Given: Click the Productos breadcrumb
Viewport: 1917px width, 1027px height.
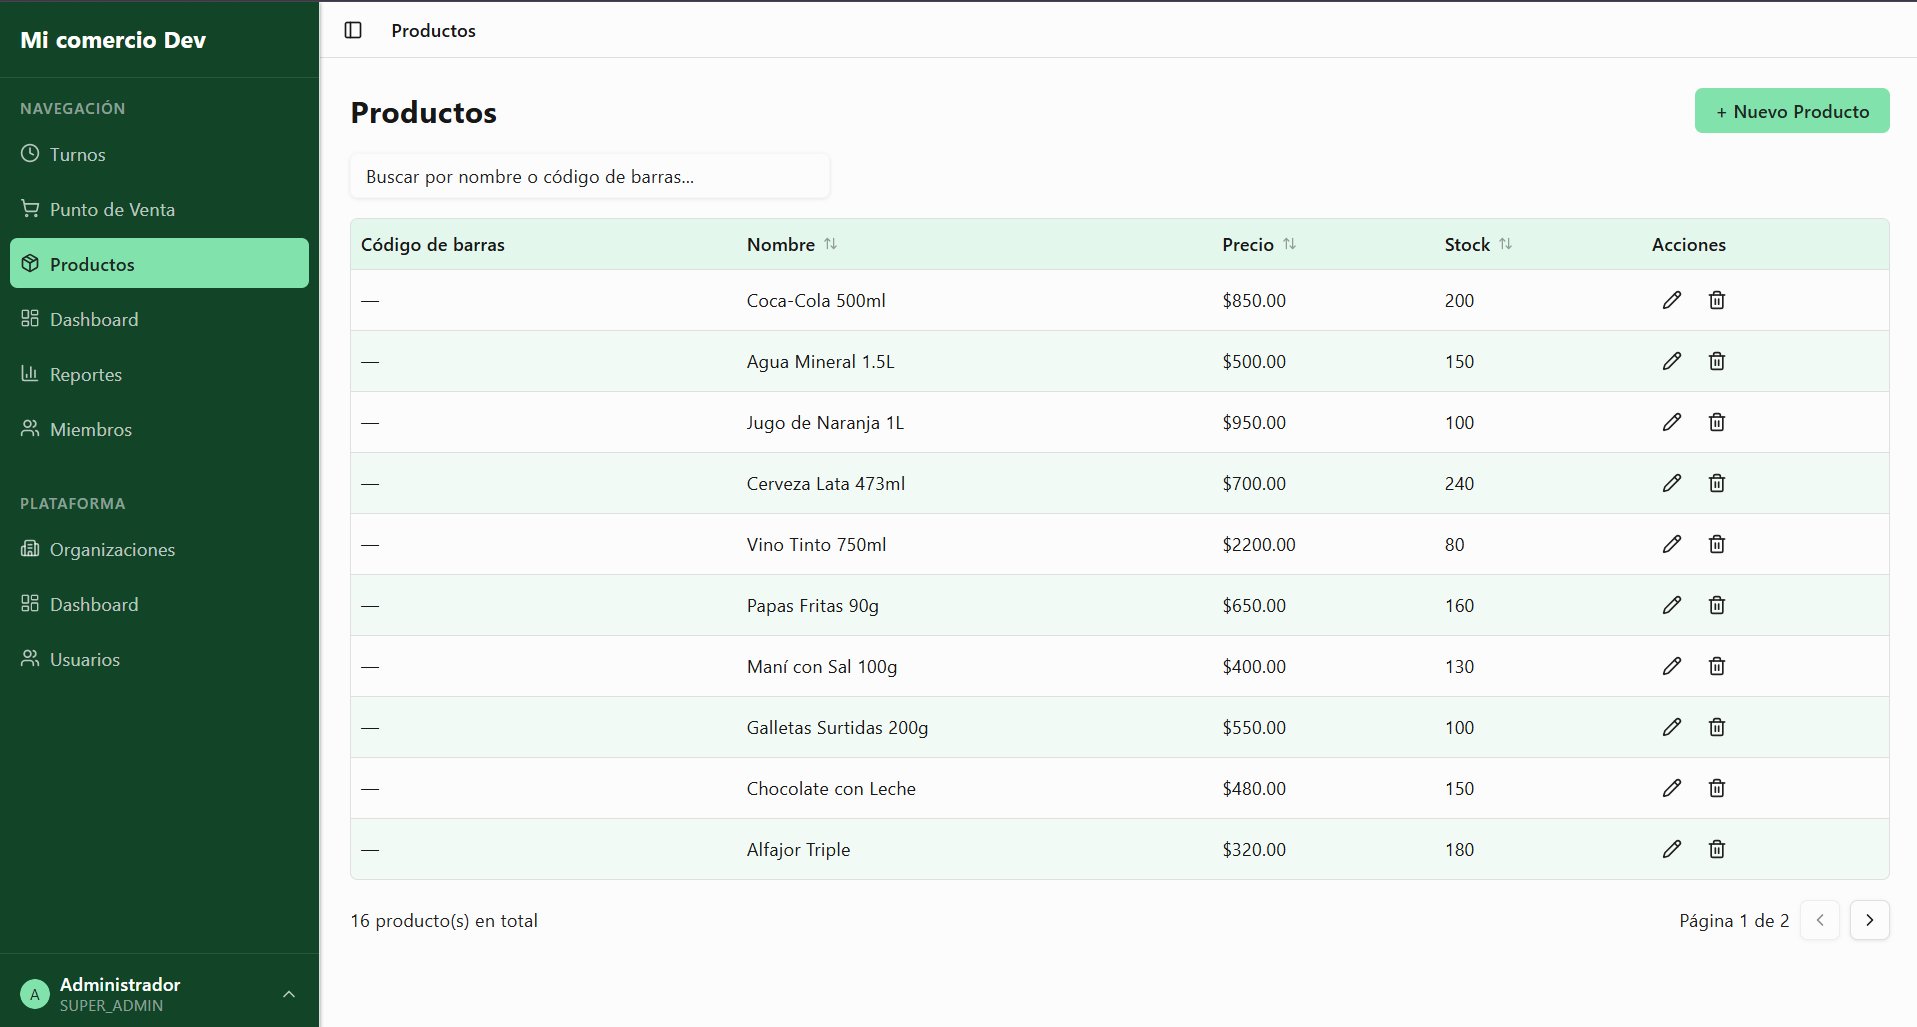Looking at the screenshot, I should 433,30.
